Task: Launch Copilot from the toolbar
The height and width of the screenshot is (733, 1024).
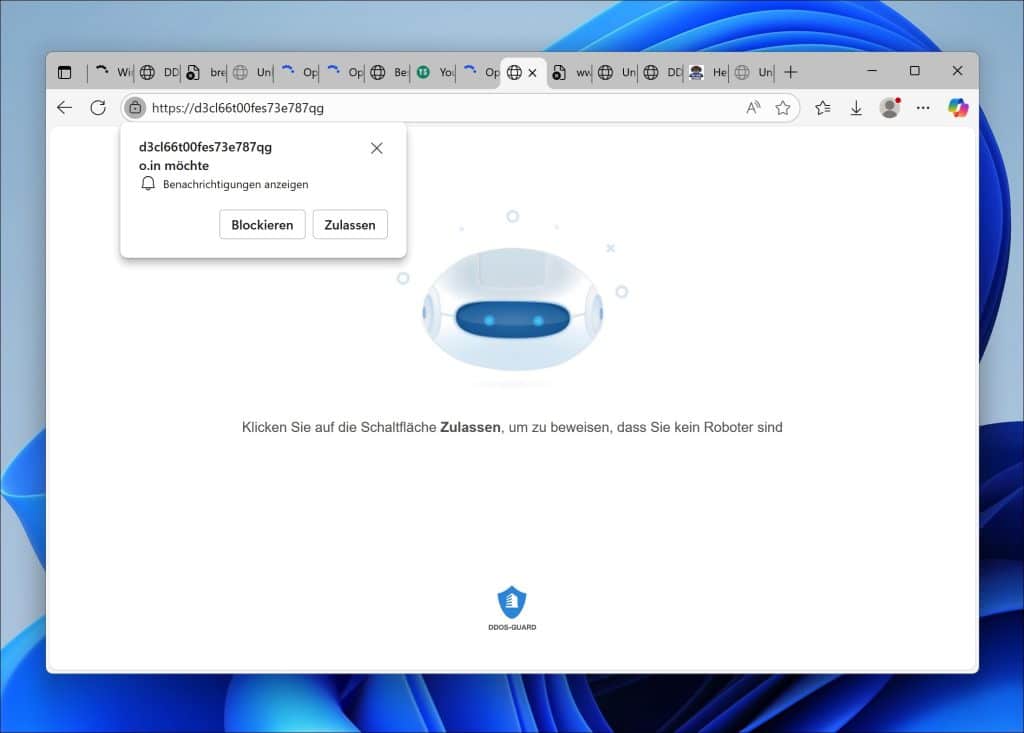Action: pos(958,108)
